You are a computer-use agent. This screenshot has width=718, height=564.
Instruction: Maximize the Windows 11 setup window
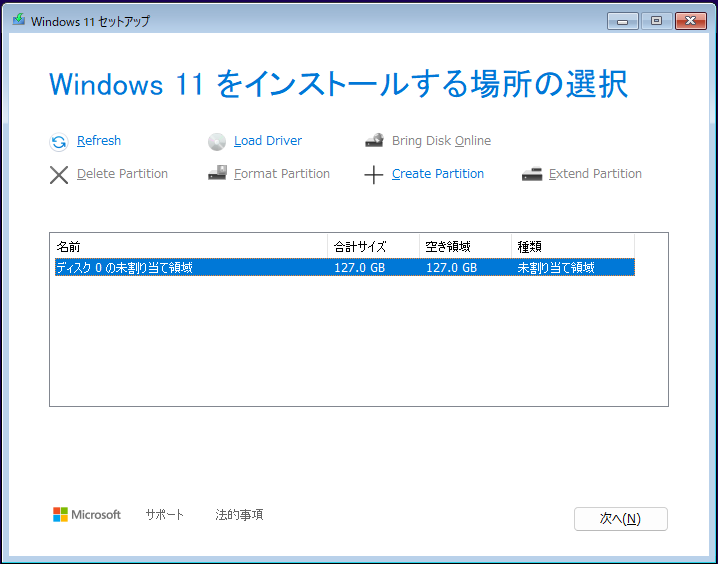(x=657, y=21)
